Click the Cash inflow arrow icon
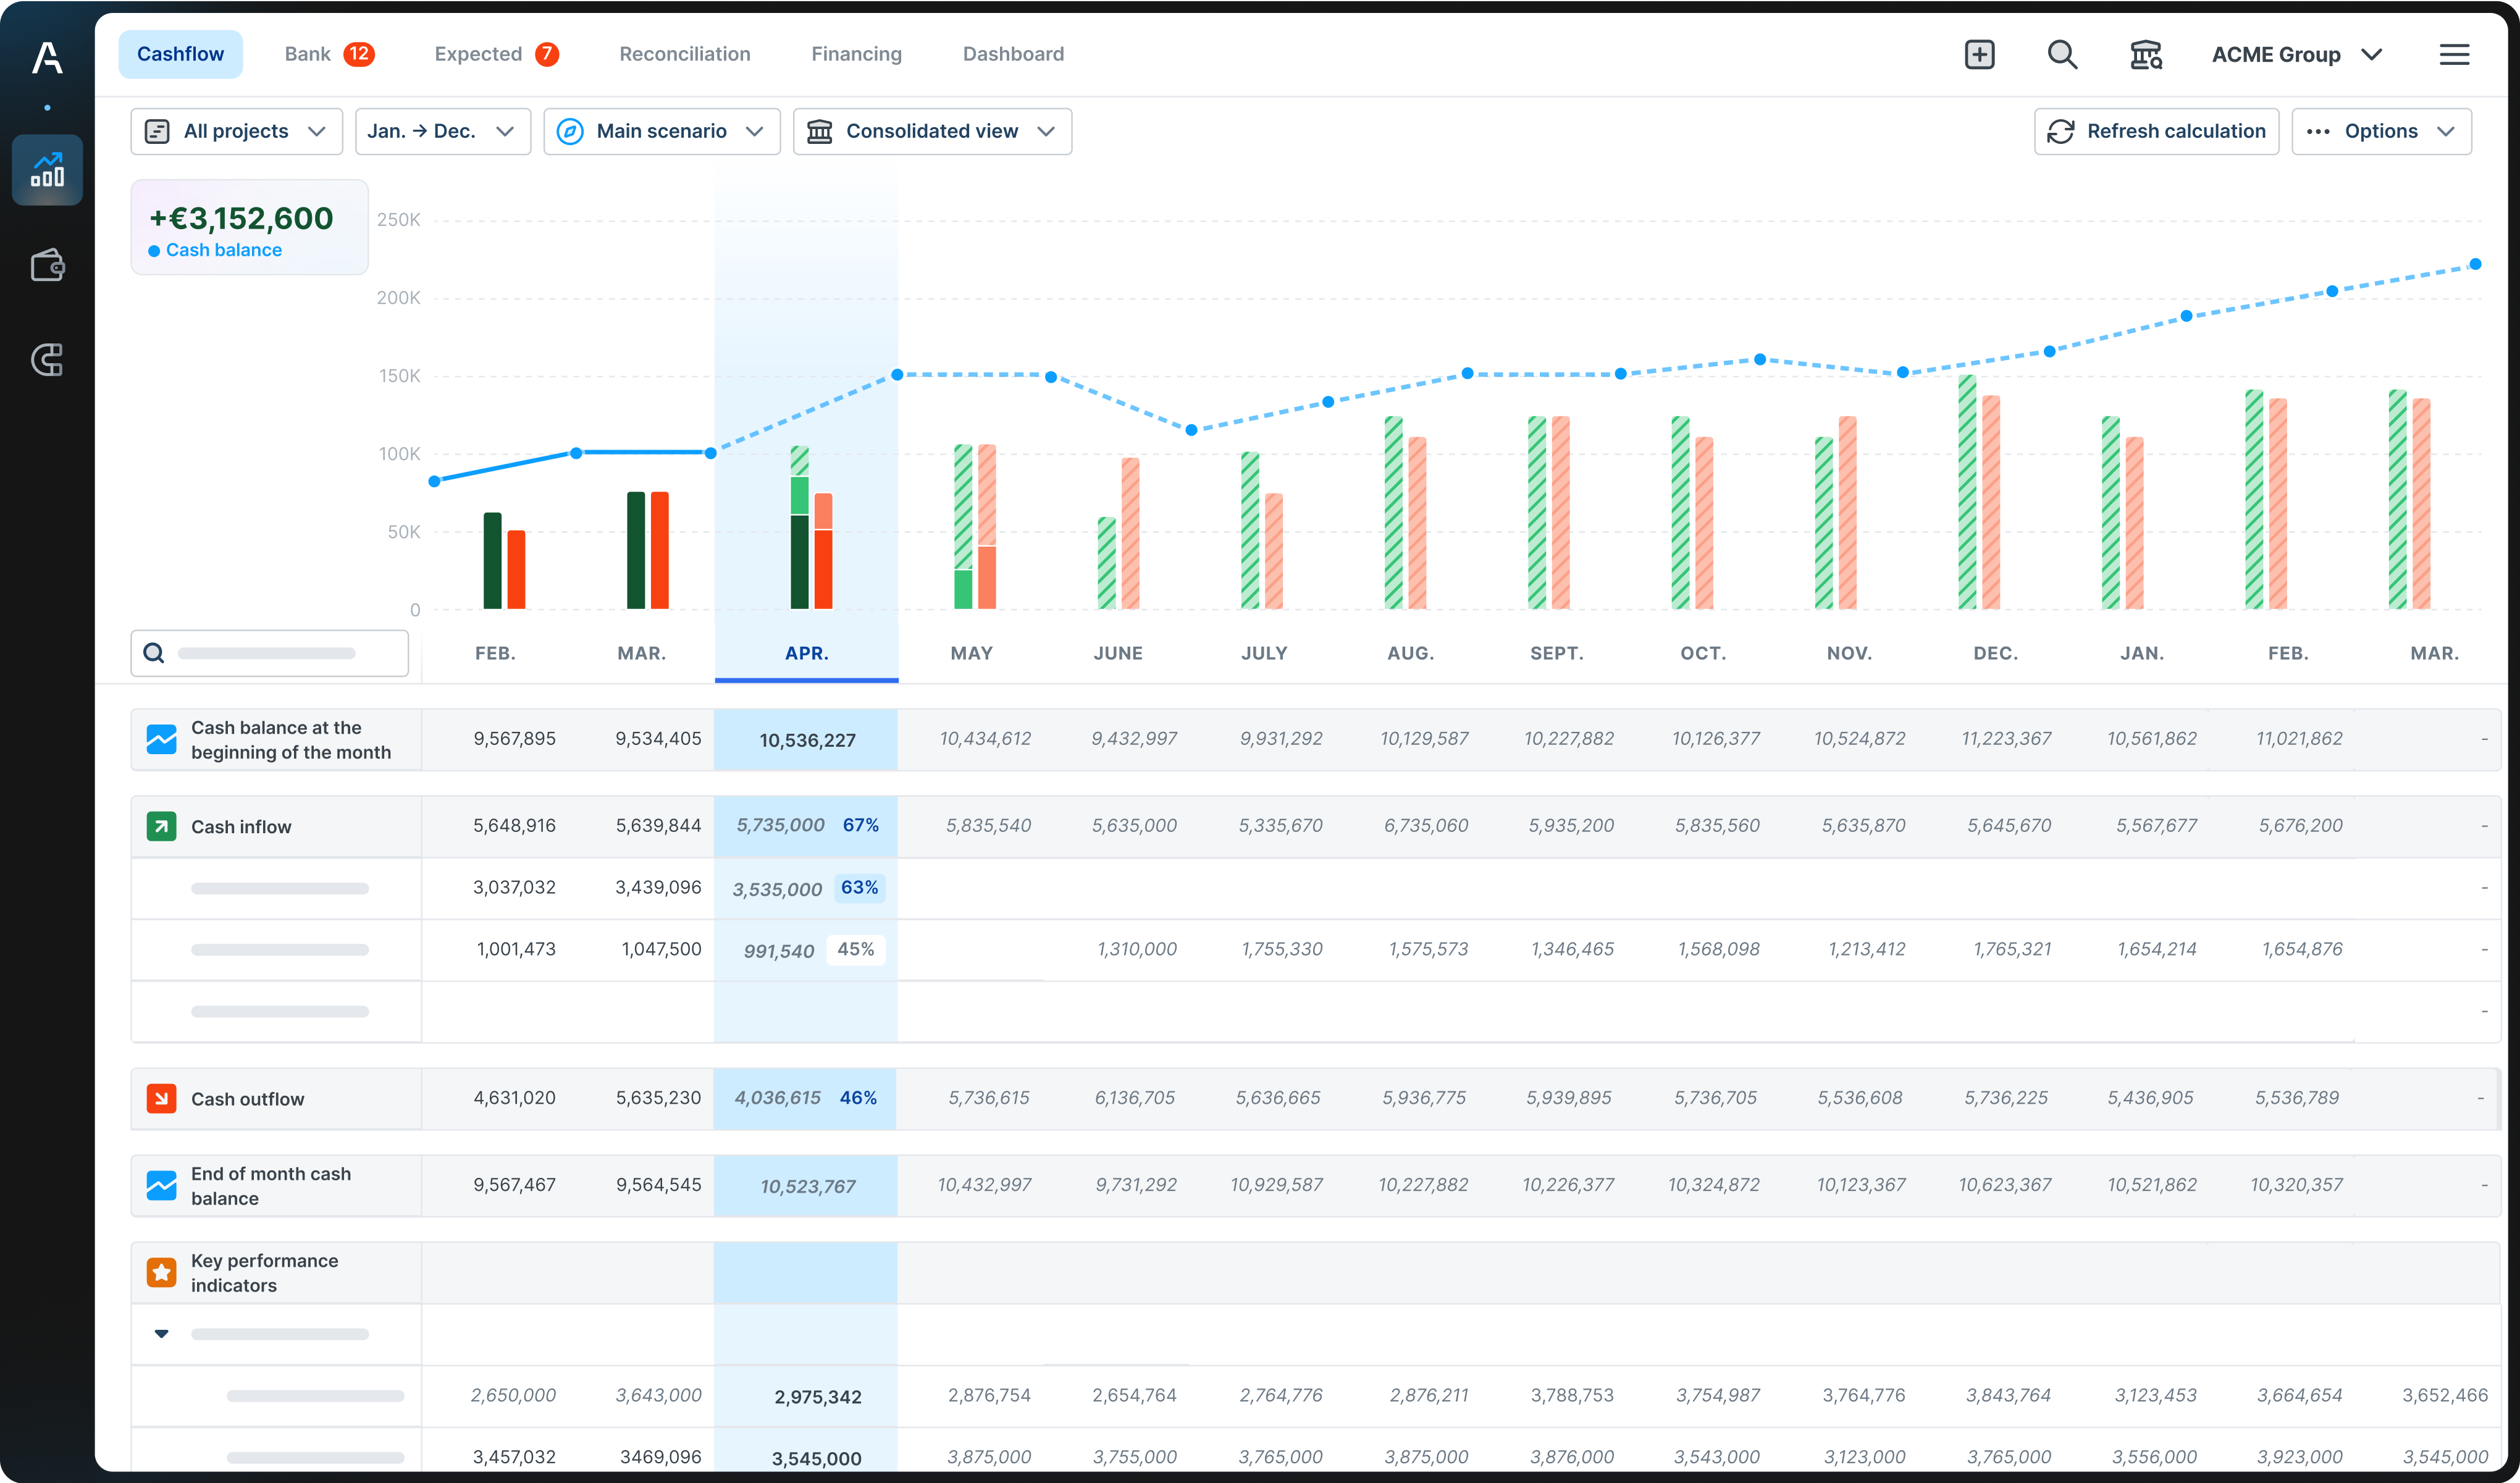2520x1483 pixels. 161,826
